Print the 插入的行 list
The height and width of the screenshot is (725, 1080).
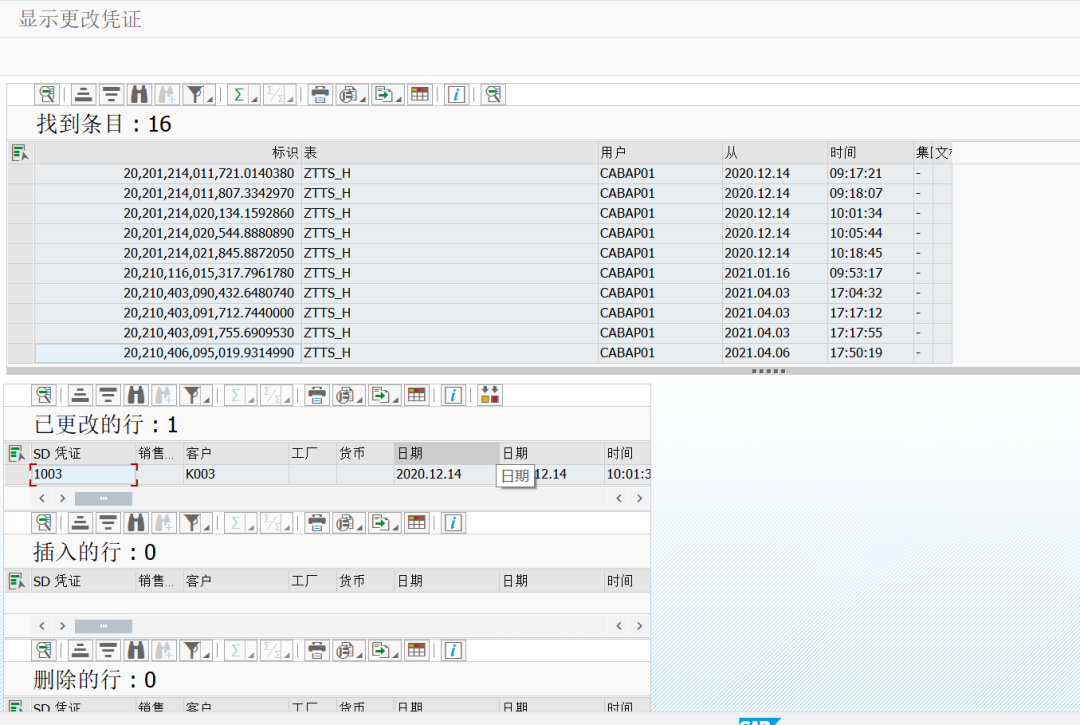click(x=317, y=523)
